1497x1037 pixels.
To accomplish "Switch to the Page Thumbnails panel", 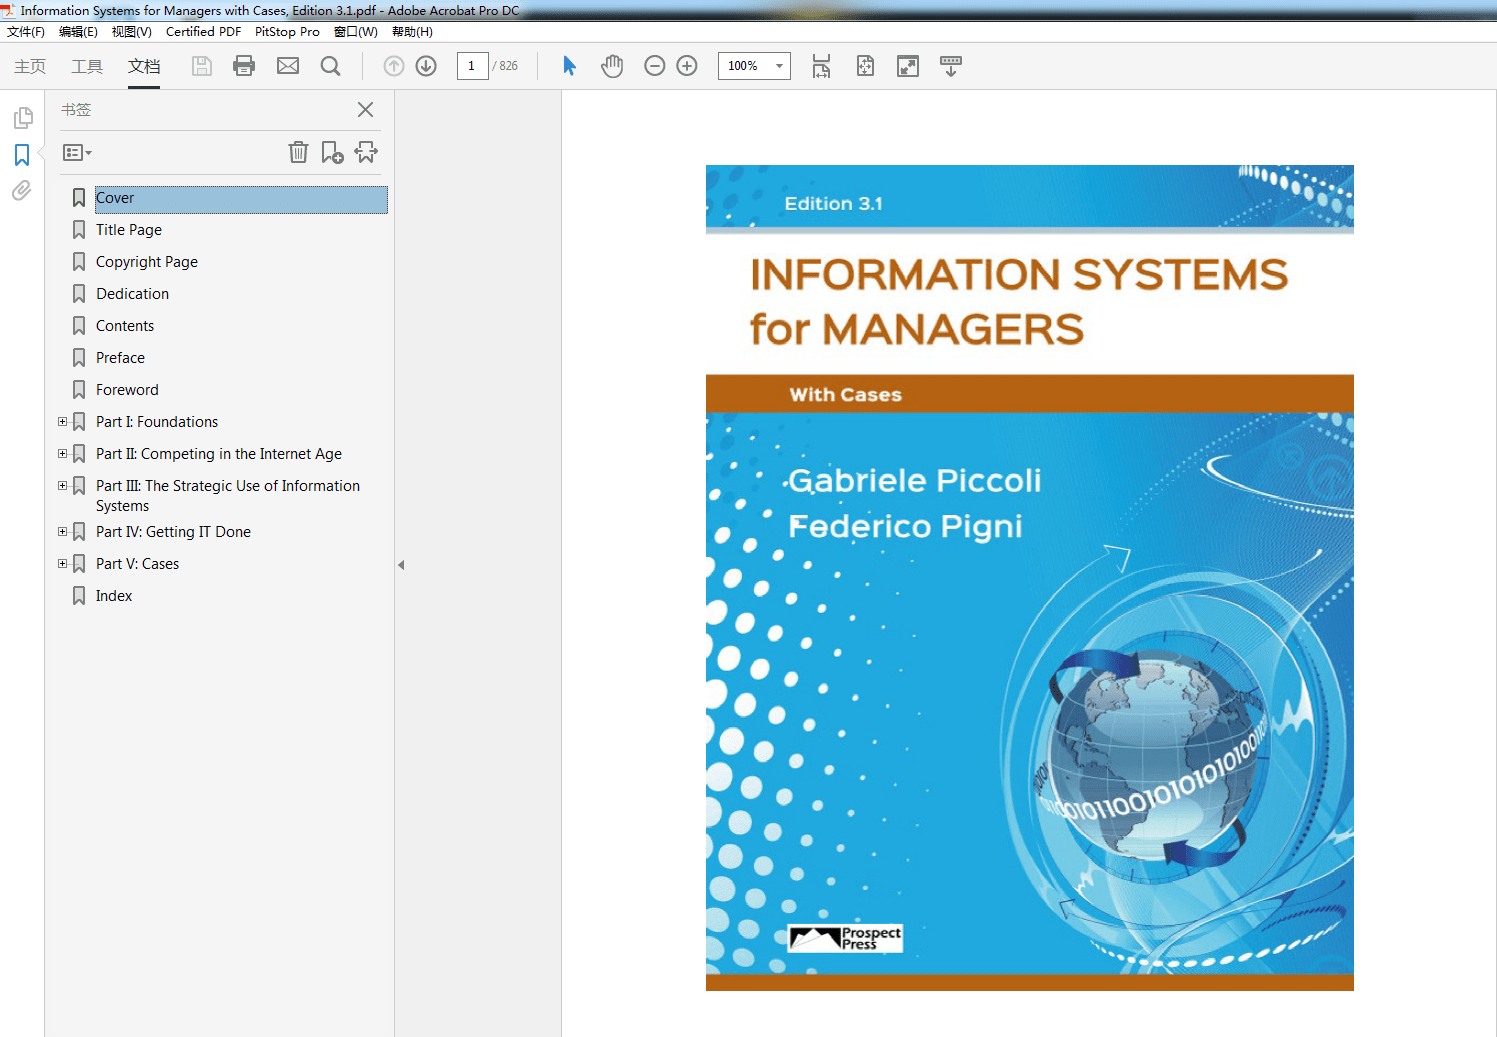I will tap(22, 117).
